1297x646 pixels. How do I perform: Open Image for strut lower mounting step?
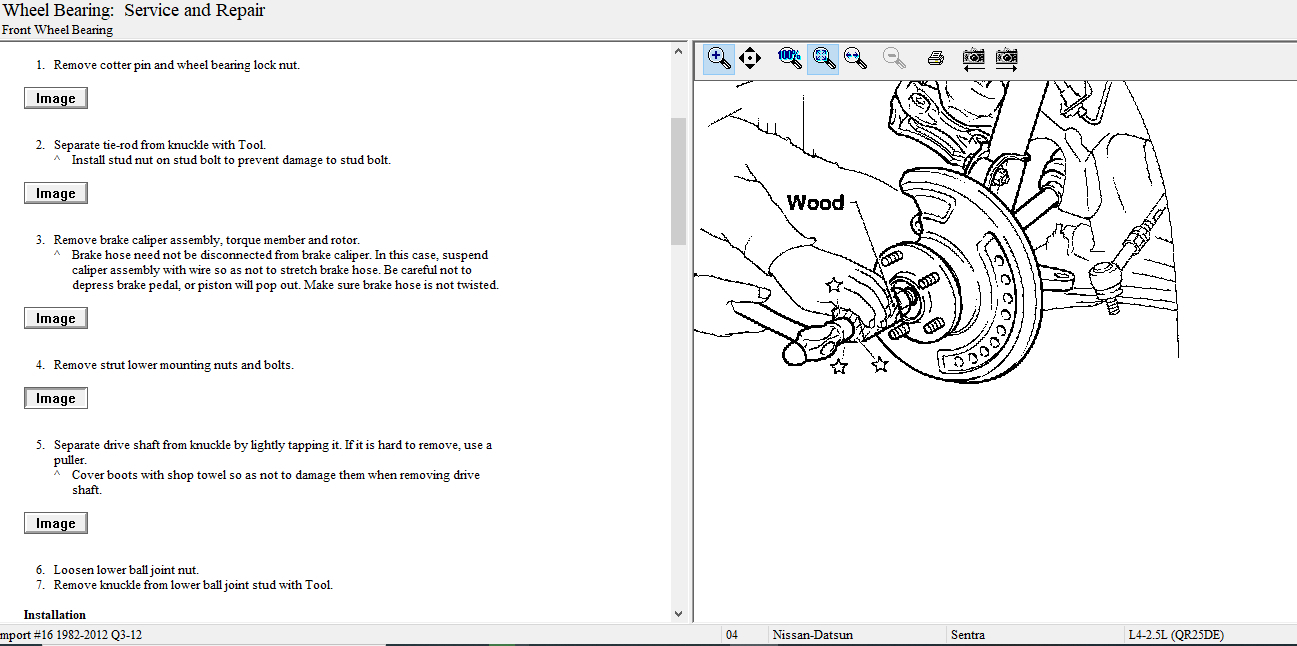pyautogui.click(x=56, y=398)
